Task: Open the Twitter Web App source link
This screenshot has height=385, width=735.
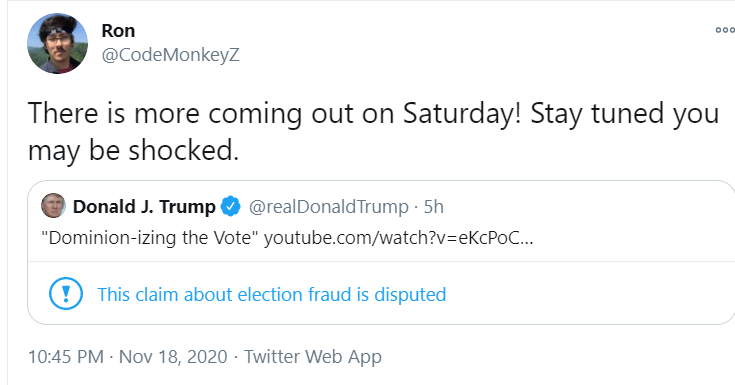Action: point(313,357)
